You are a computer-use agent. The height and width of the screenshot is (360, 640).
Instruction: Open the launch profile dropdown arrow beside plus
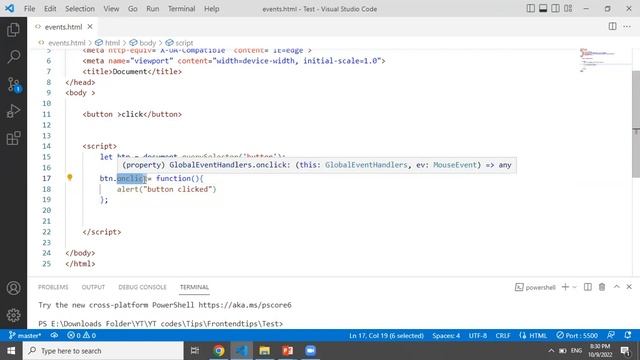coord(575,287)
